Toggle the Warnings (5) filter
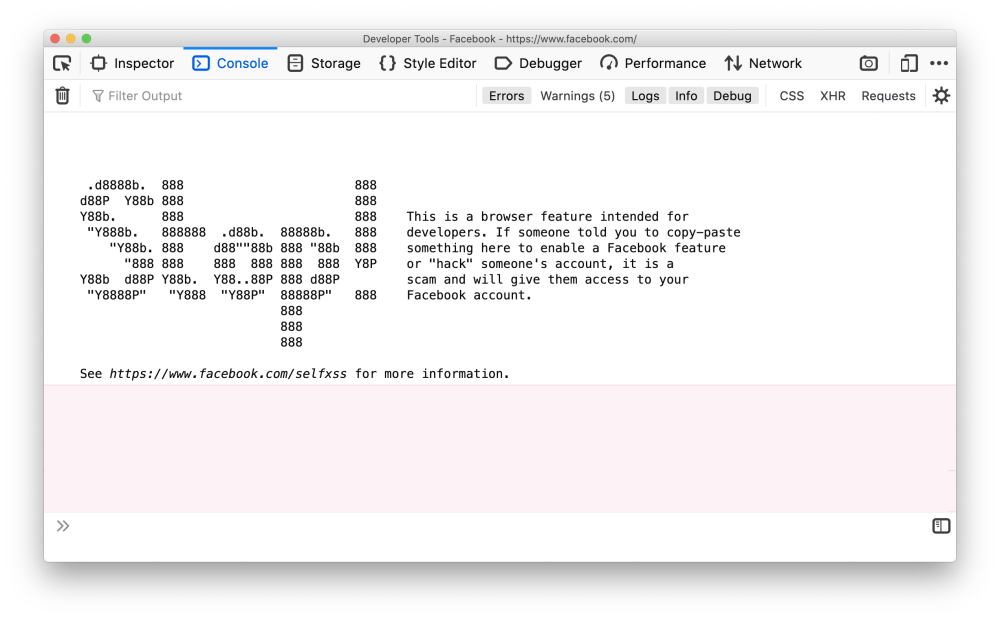 (x=578, y=96)
